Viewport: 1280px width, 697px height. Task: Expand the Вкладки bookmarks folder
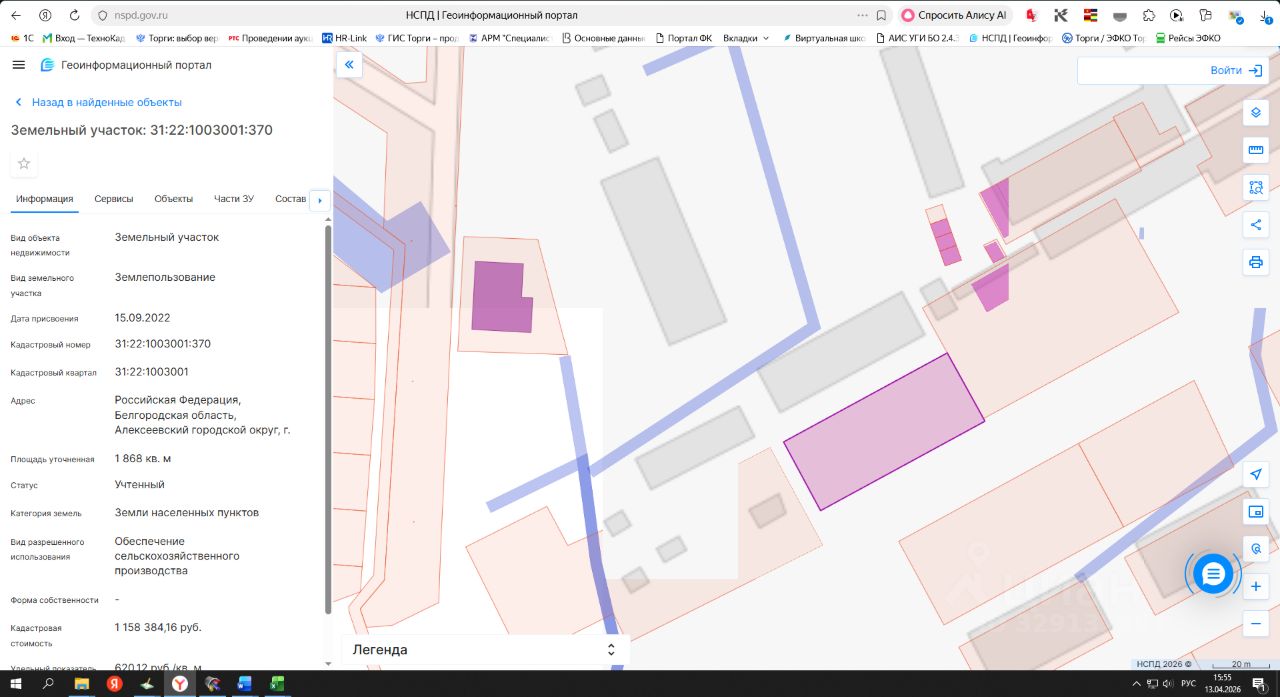pos(746,38)
